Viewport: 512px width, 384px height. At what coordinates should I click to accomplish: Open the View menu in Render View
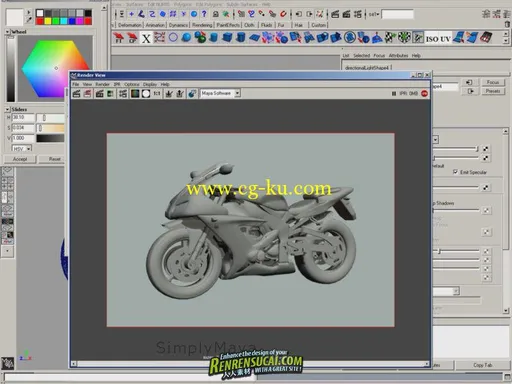tap(87, 84)
